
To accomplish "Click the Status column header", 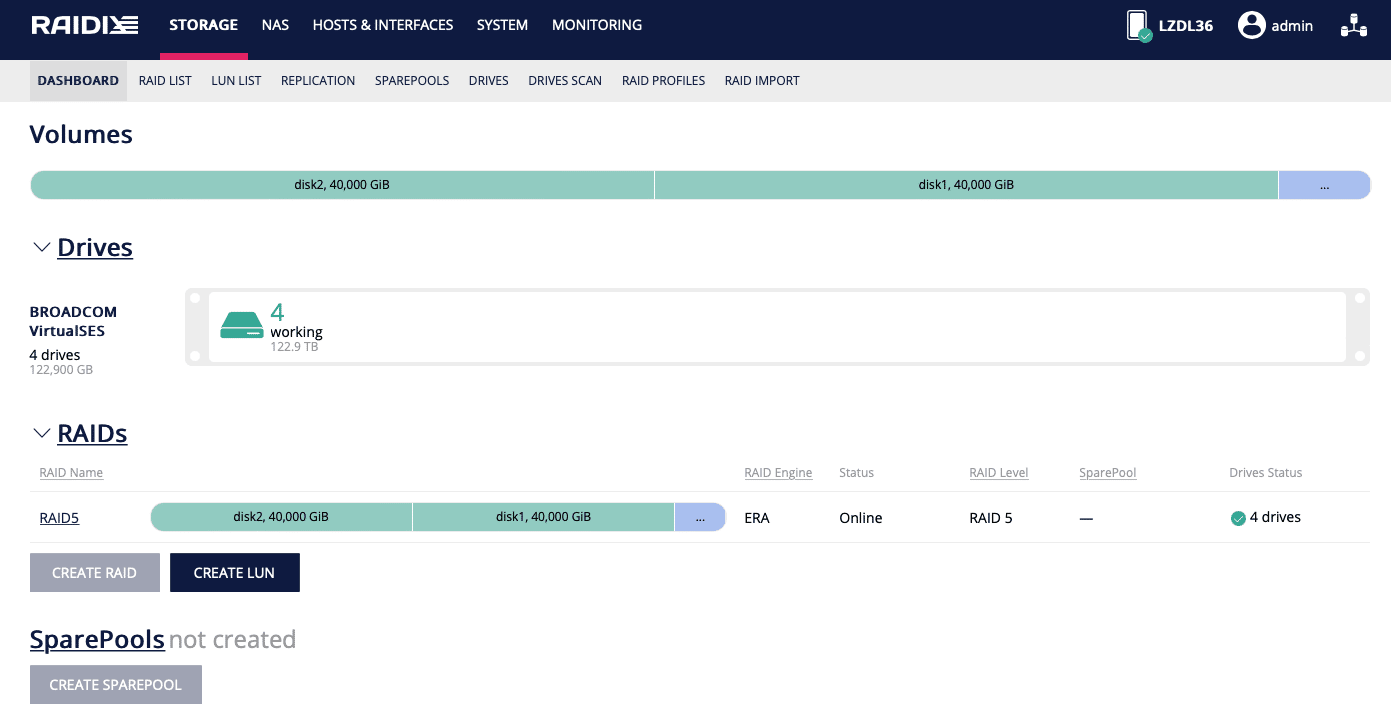I will 856,473.
